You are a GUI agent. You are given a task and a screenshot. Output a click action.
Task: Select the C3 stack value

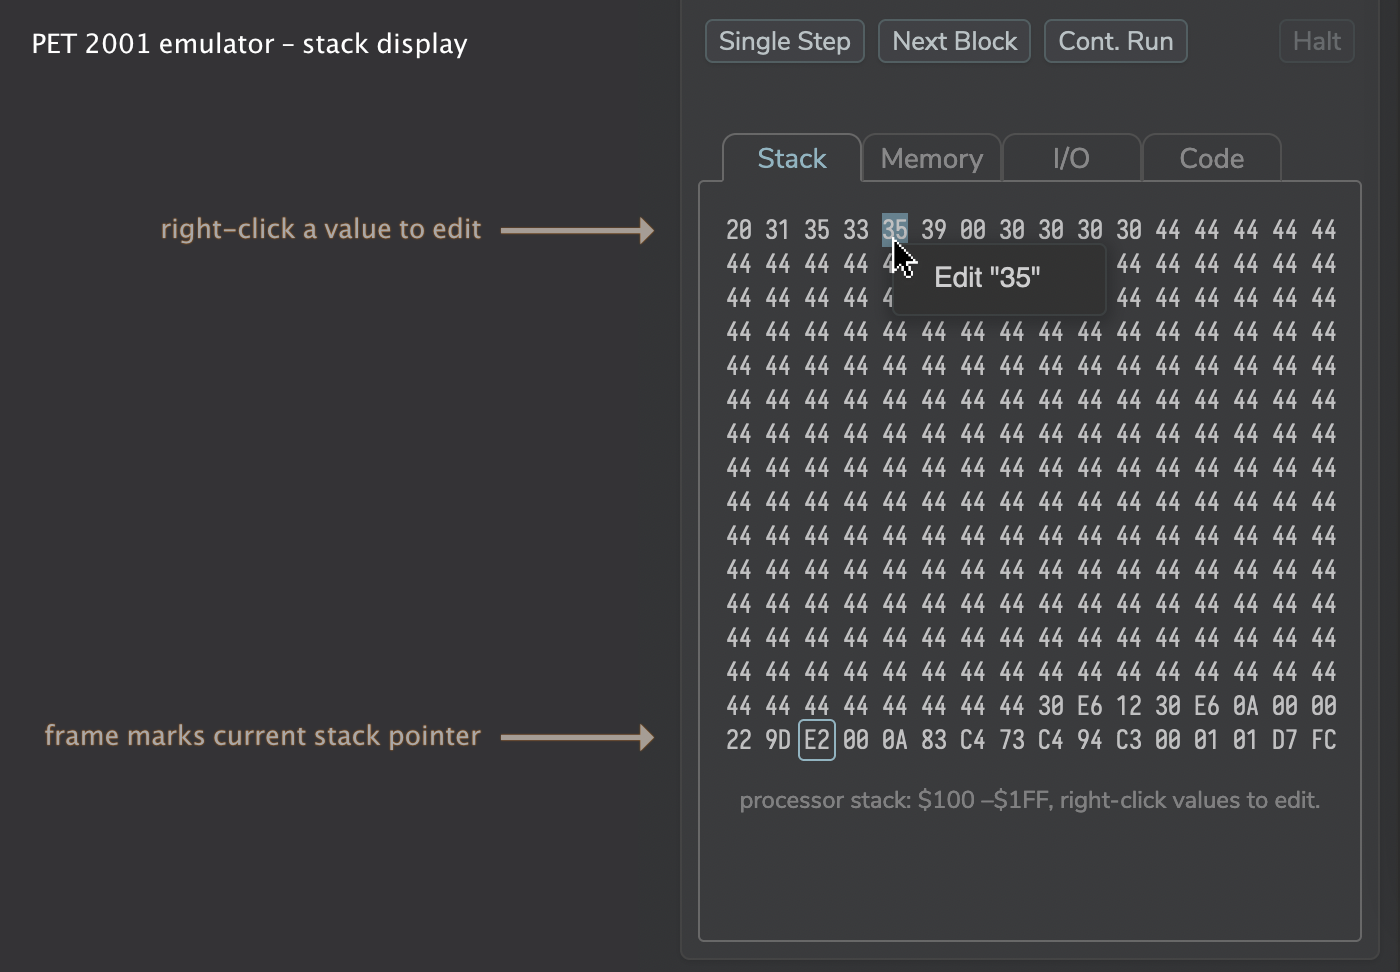pyautogui.click(x=1129, y=740)
